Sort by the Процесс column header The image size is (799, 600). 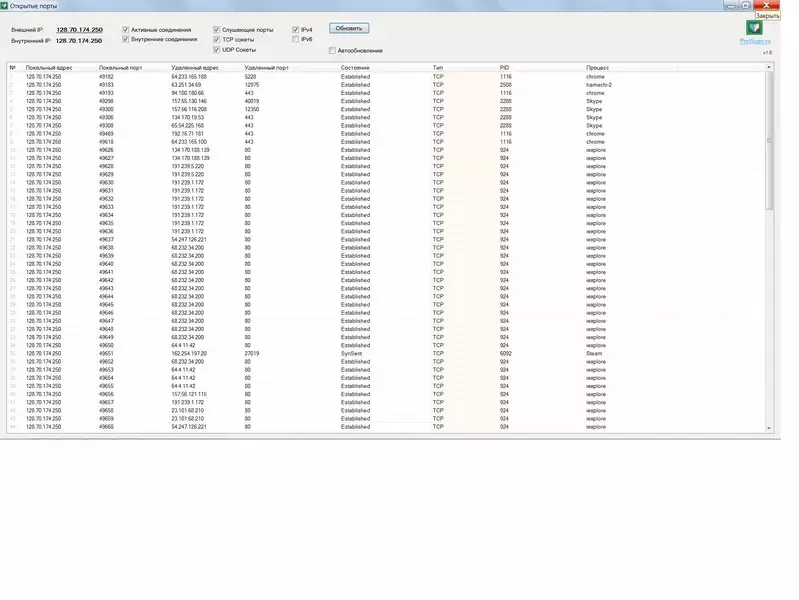coord(597,67)
